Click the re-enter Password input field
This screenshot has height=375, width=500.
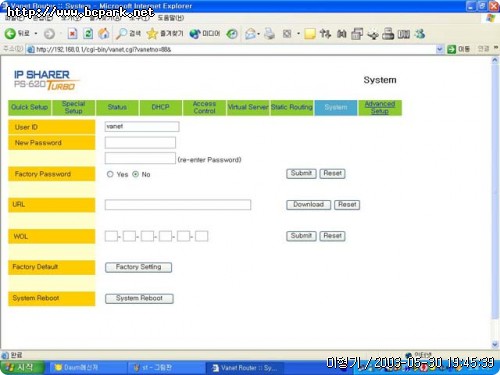[x=140, y=158]
